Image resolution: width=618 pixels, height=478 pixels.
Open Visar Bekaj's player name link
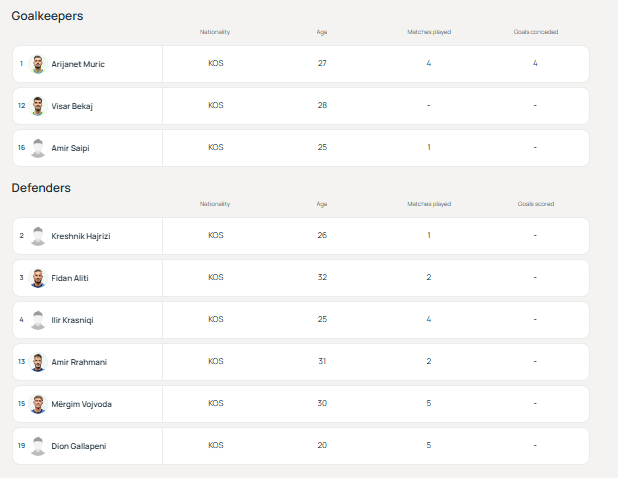(x=72, y=106)
